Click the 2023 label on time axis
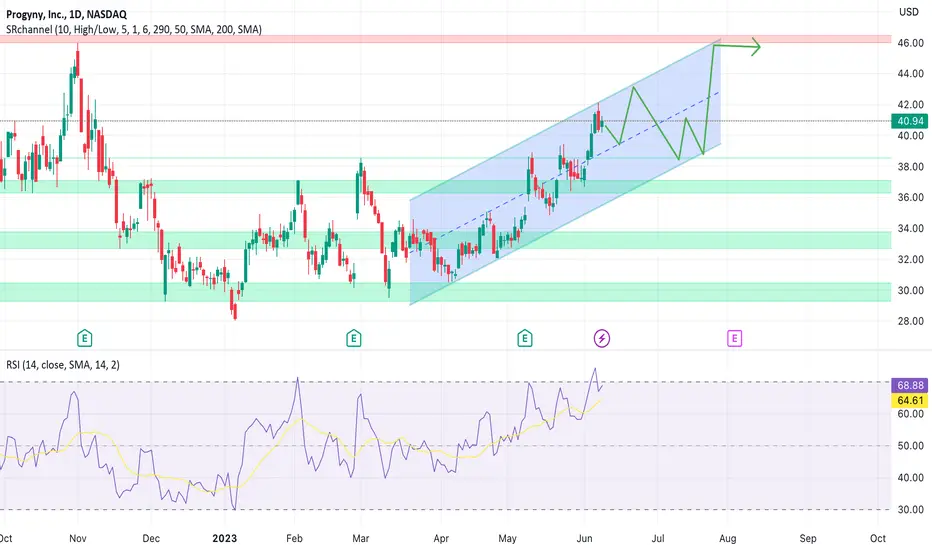932x550 pixels. [225, 538]
